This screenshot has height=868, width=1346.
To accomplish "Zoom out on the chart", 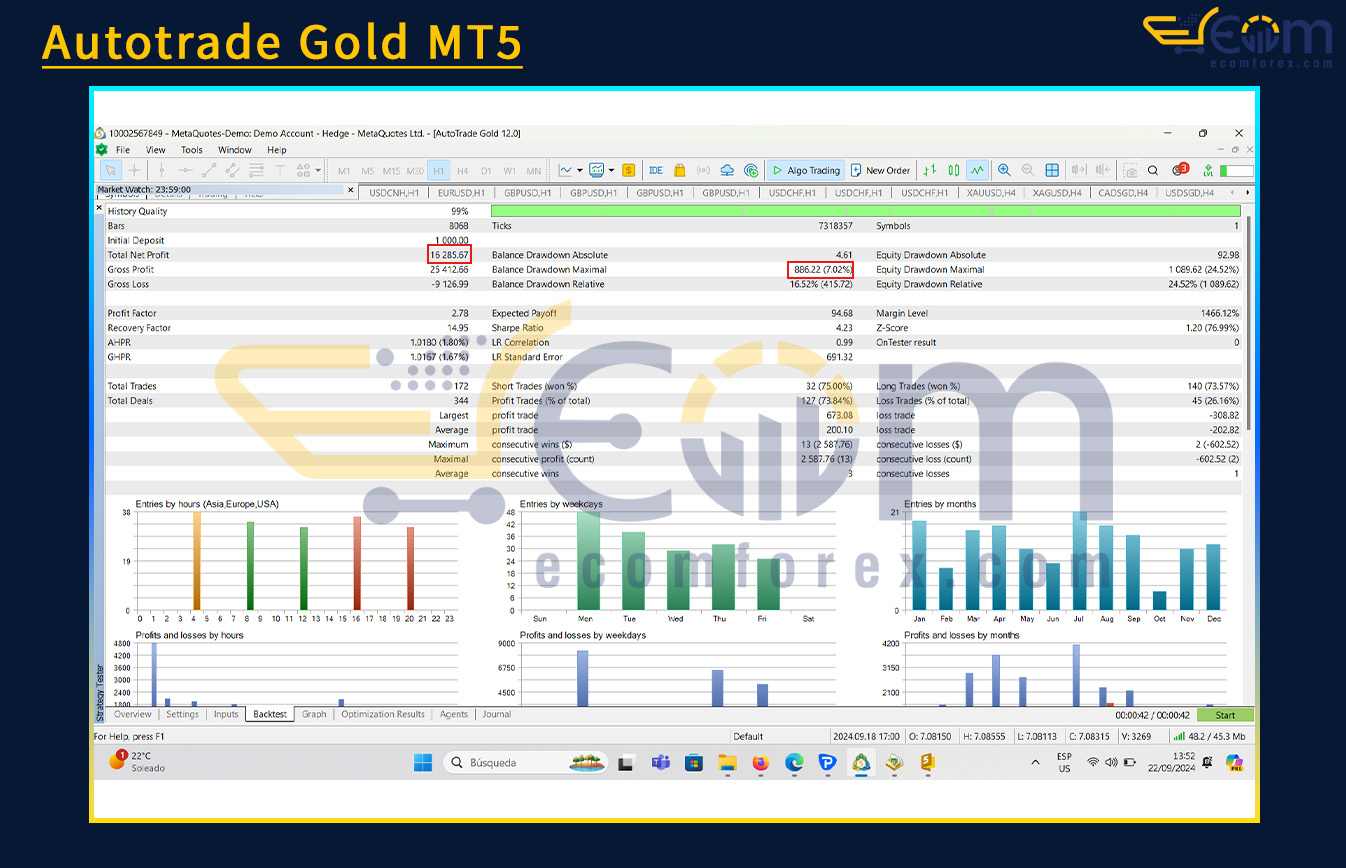I will click(x=1028, y=170).
